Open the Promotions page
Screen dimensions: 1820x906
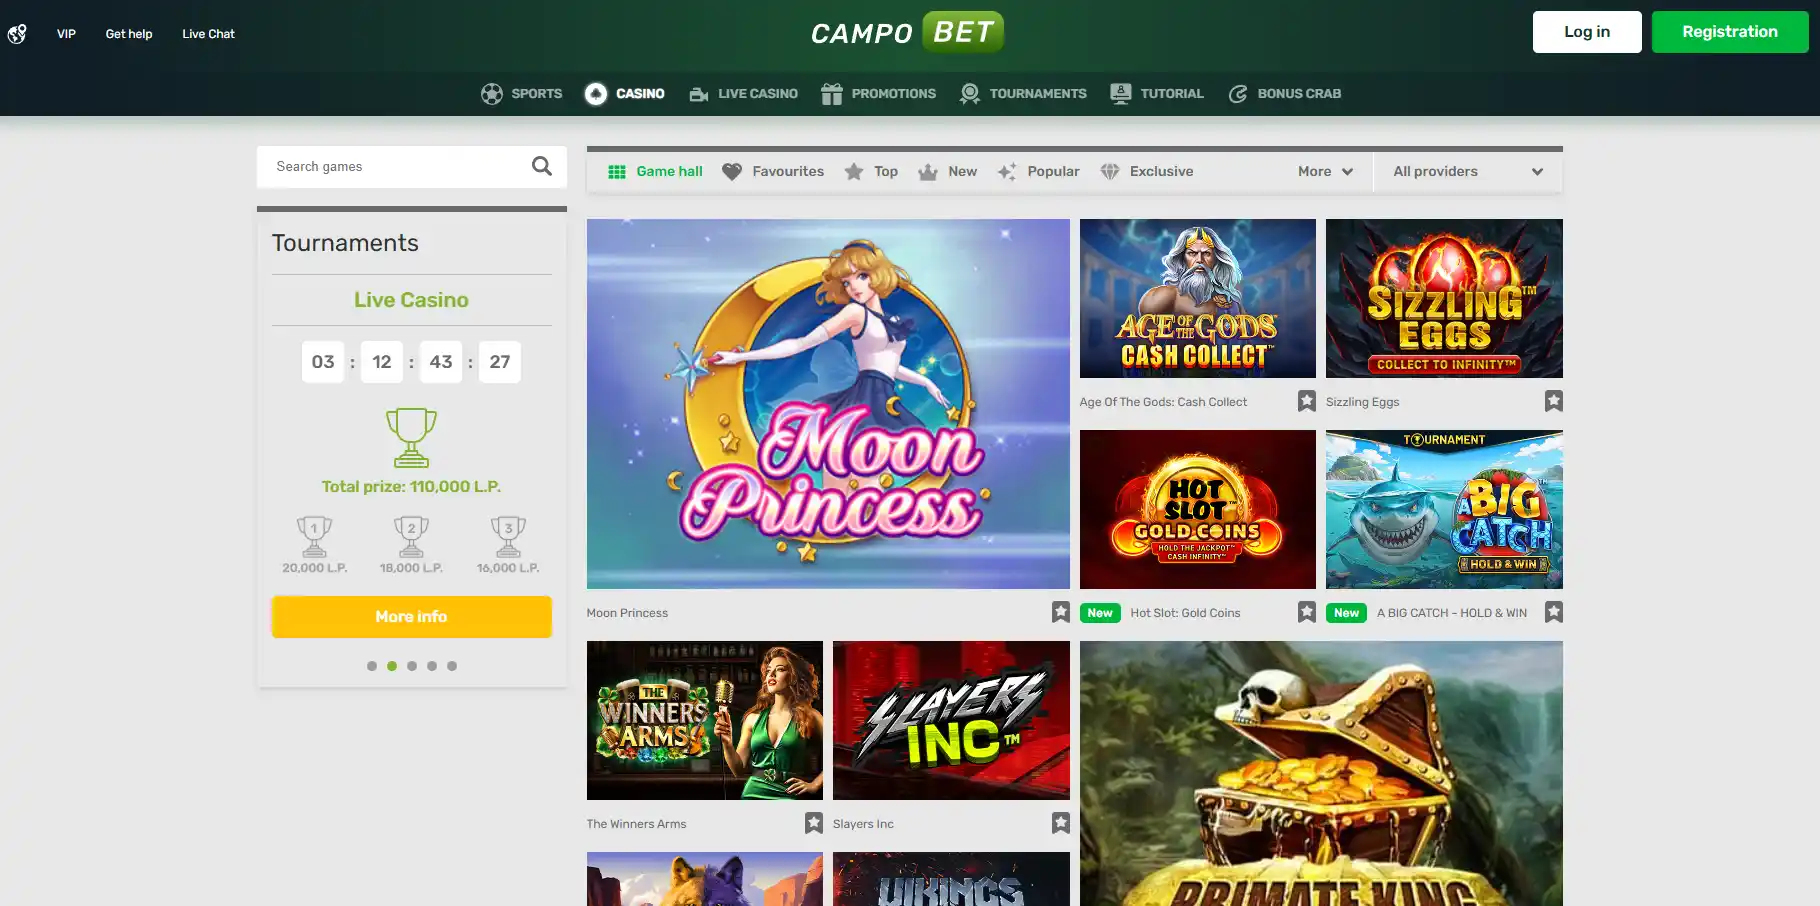coord(879,94)
